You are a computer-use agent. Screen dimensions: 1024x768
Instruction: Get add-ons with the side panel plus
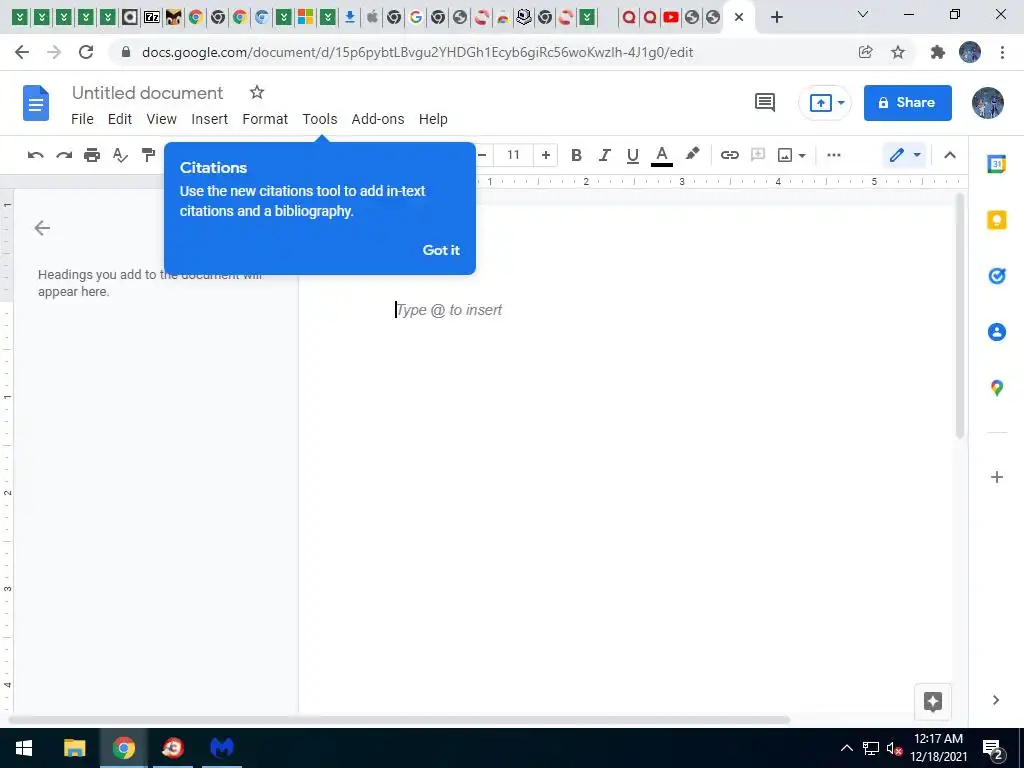[x=997, y=477]
